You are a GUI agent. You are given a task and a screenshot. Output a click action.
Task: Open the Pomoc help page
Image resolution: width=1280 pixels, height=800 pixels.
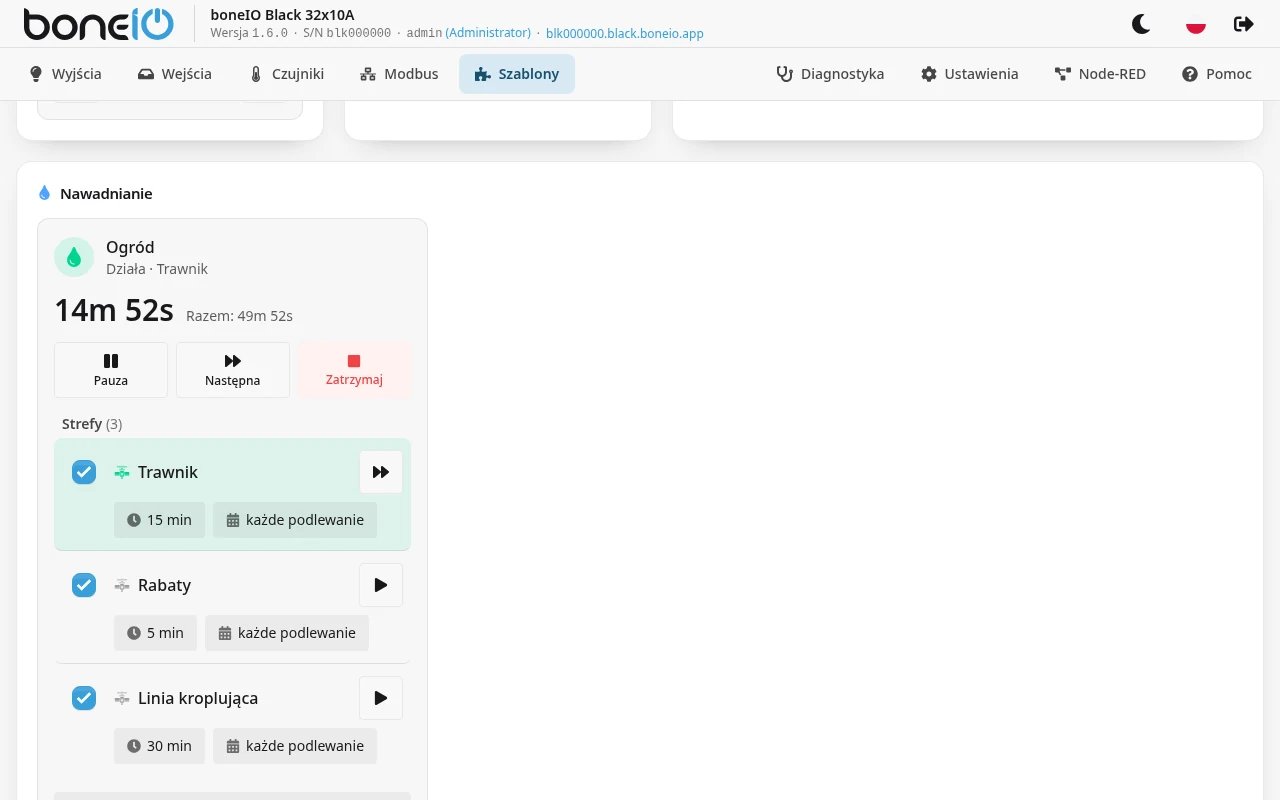click(1217, 74)
